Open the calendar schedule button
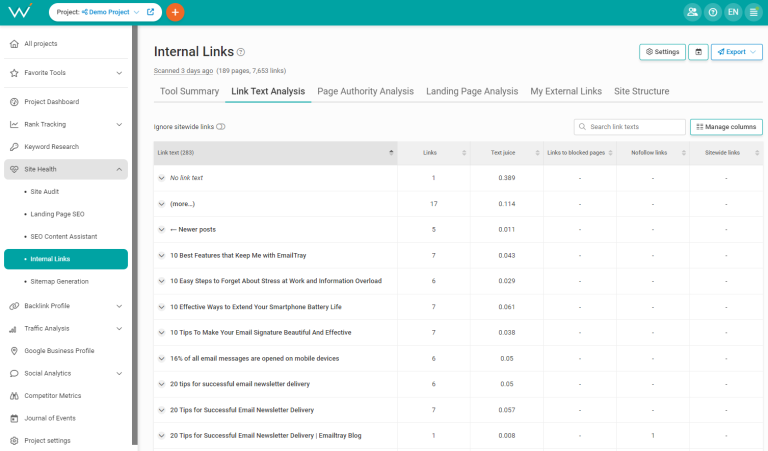The width and height of the screenshot is (768, 451). pyautogui.click(x=698, y=52)
